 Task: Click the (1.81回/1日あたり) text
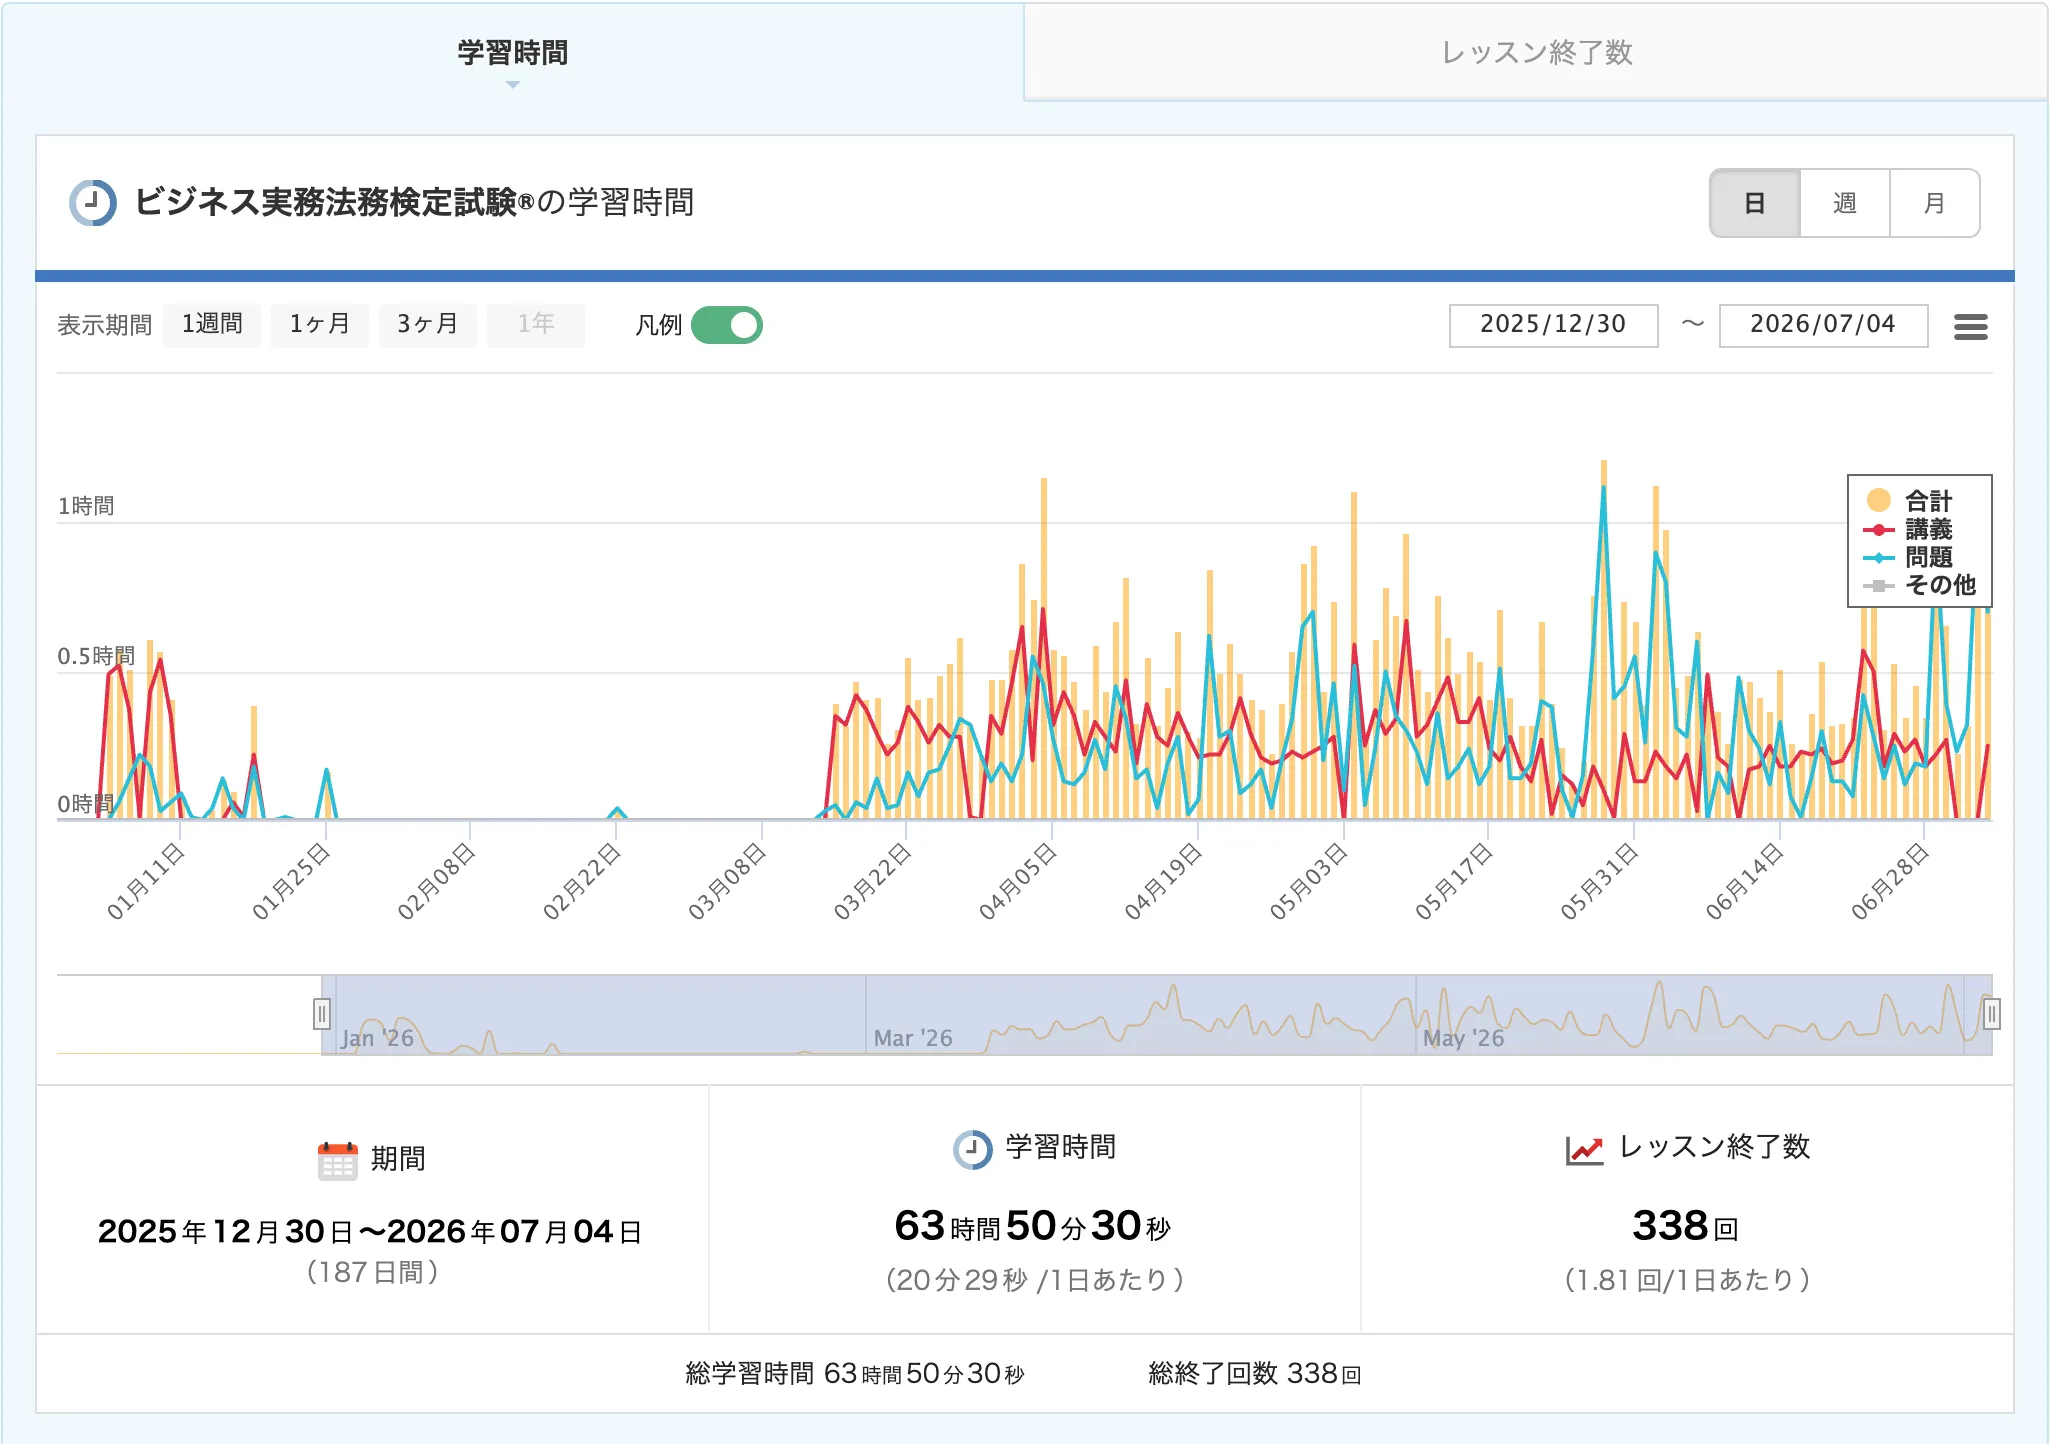[1687, 1280]
